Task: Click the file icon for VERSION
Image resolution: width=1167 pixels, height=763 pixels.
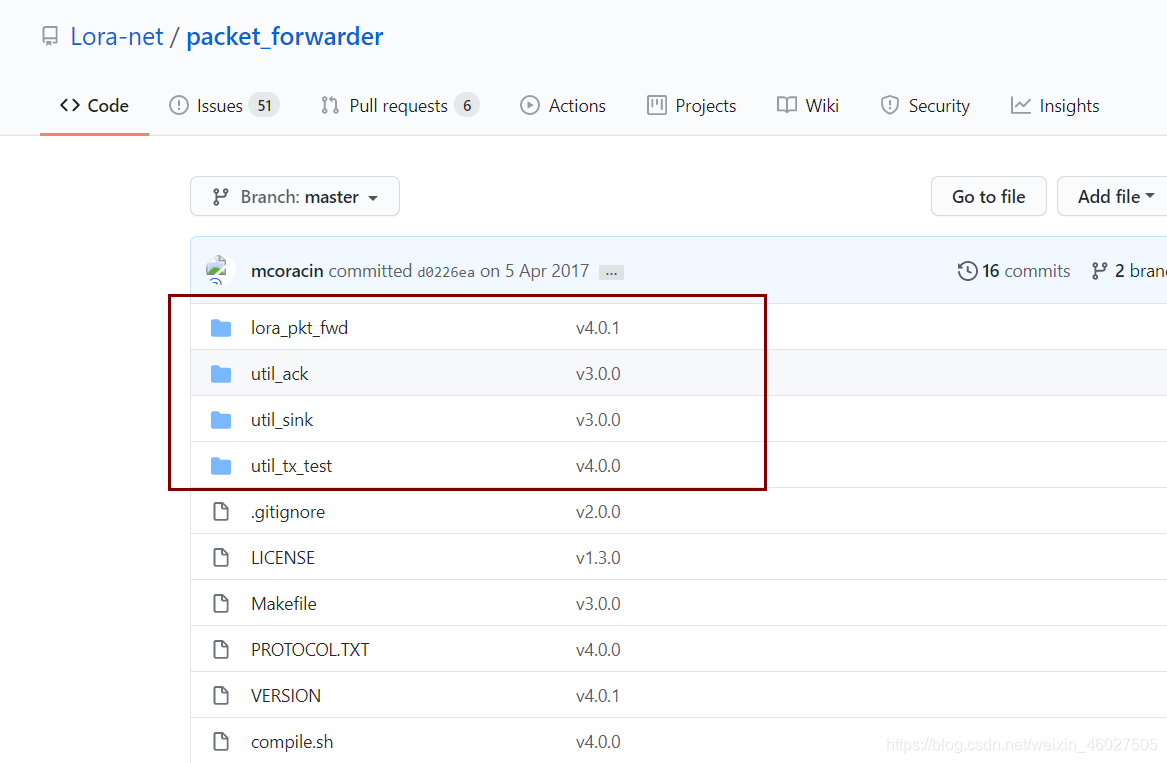Action: (221, 696)
